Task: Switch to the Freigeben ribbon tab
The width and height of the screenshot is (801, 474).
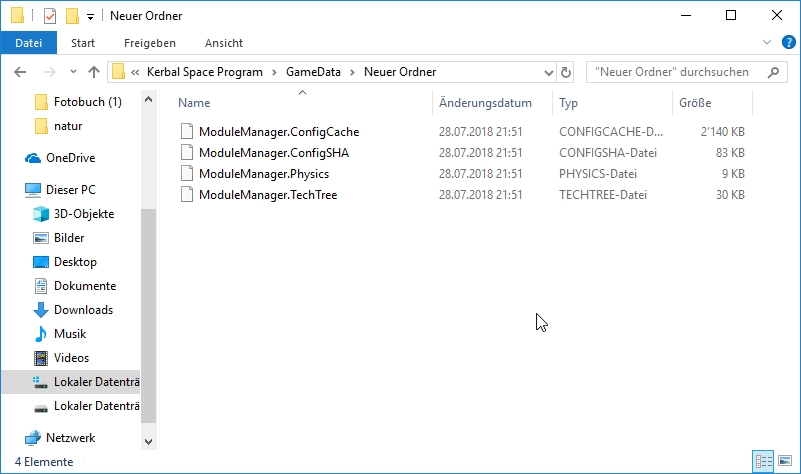Action: pyautogui.click(x=150, y=43)
